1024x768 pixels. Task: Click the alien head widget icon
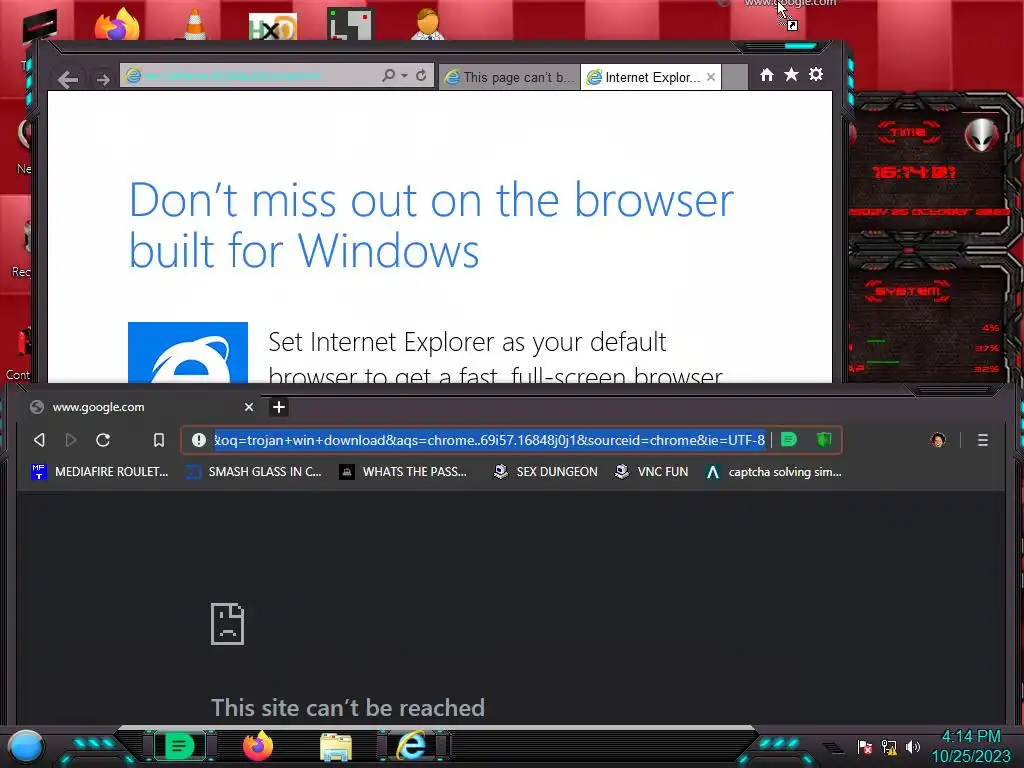982,135
